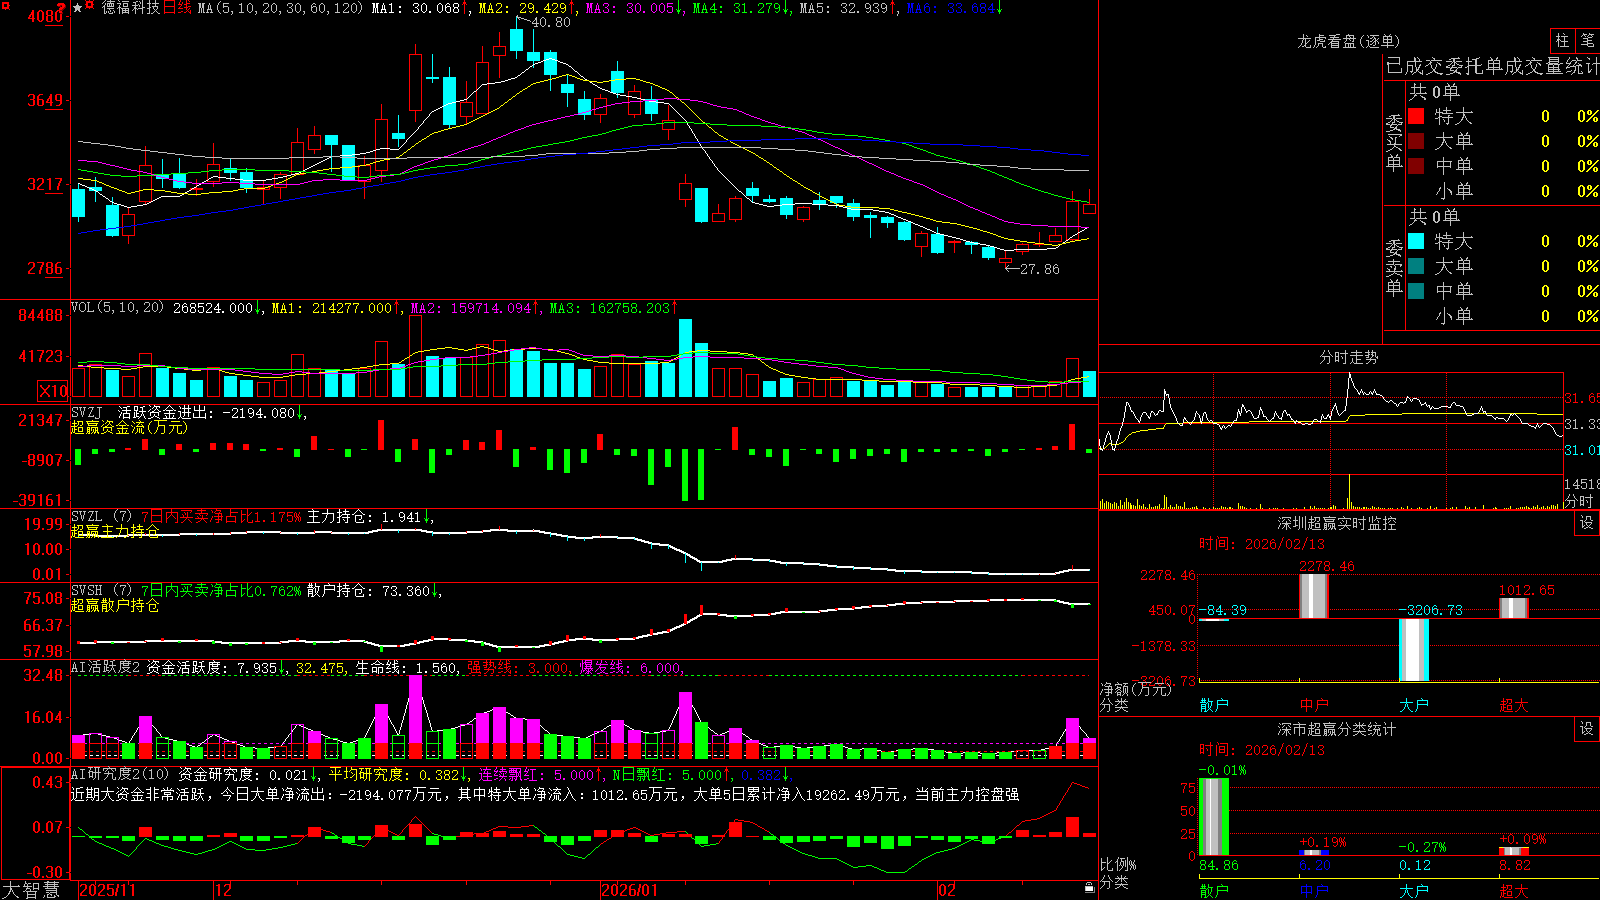Viewport: 1600px width, 900px height.
Task: Click the 小单 row in 委买单
Action: (1502, 191)
